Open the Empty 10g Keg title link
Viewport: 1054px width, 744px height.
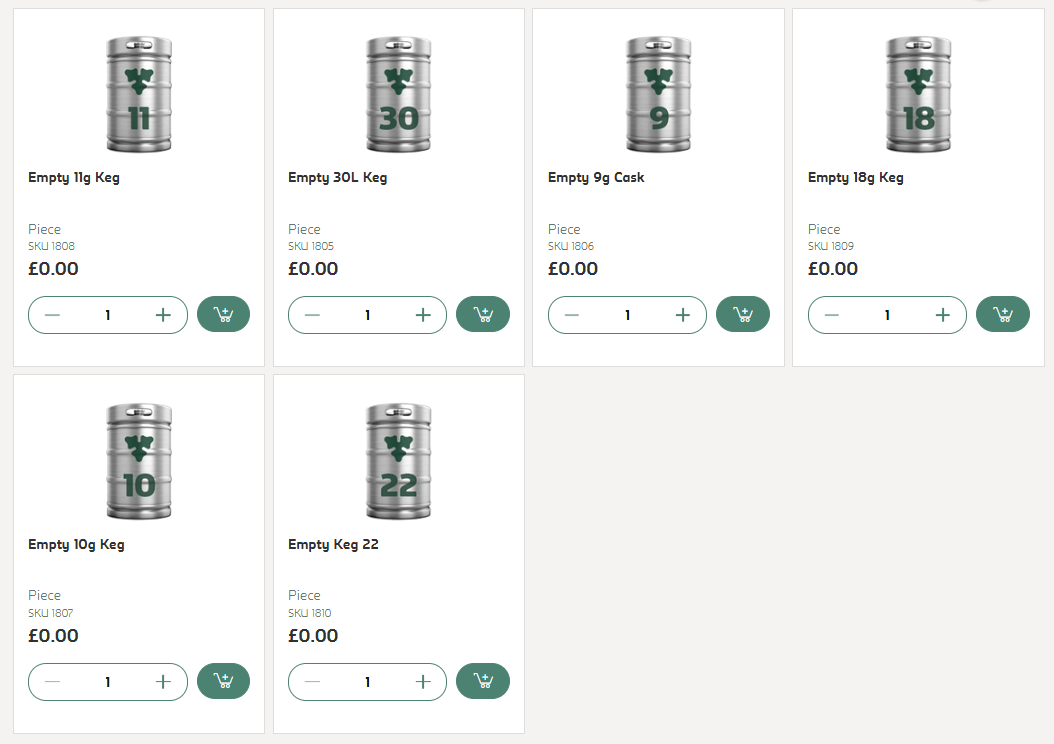[76, 545]
